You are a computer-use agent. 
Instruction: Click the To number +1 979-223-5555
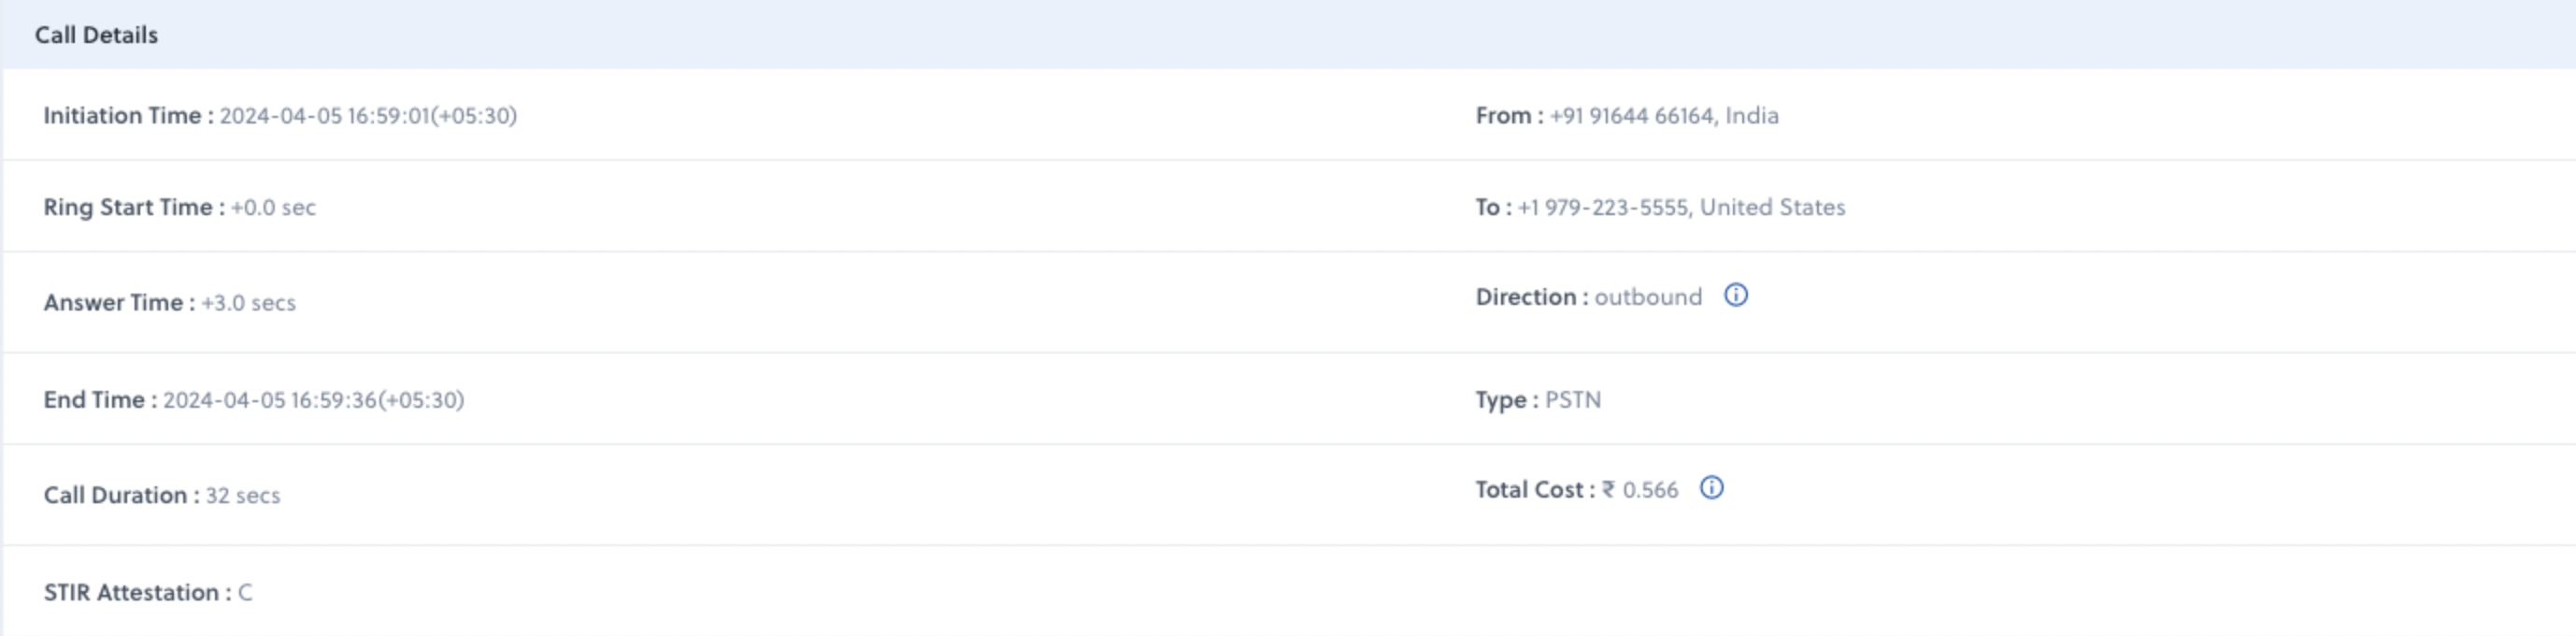click(x=1604, y=207)
